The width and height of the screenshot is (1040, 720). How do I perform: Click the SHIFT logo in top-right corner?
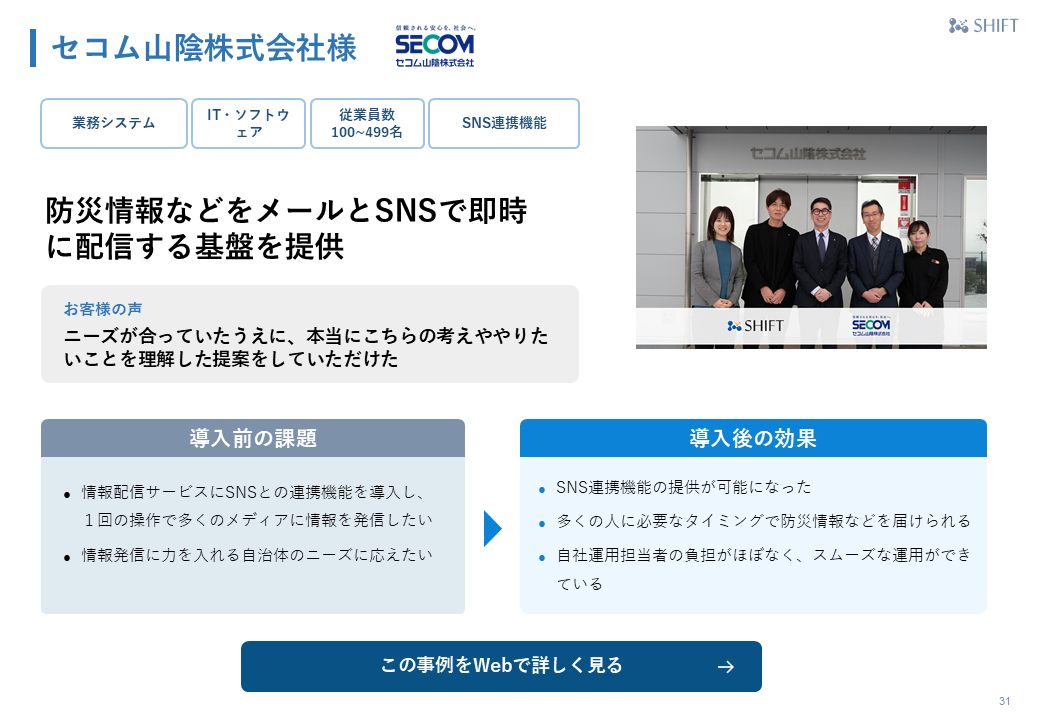pos(983,26)
